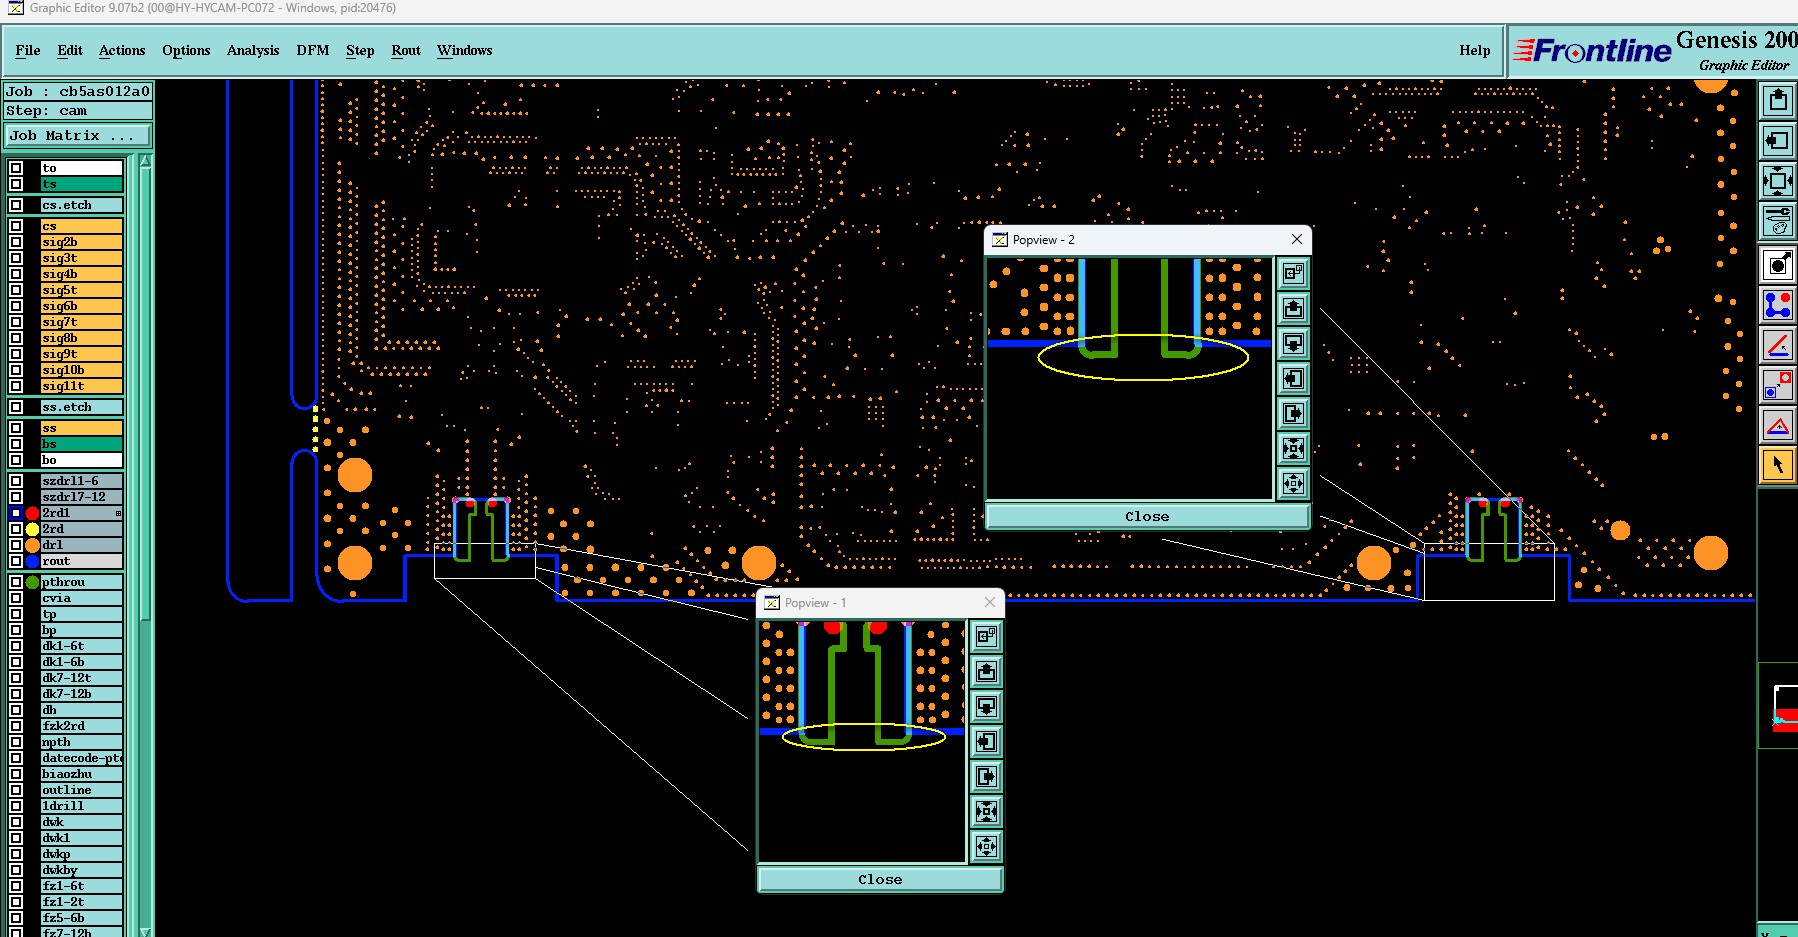
Task: Click Close button in Popview 2
Action: pyautogui.click(x=1147, y=516)
